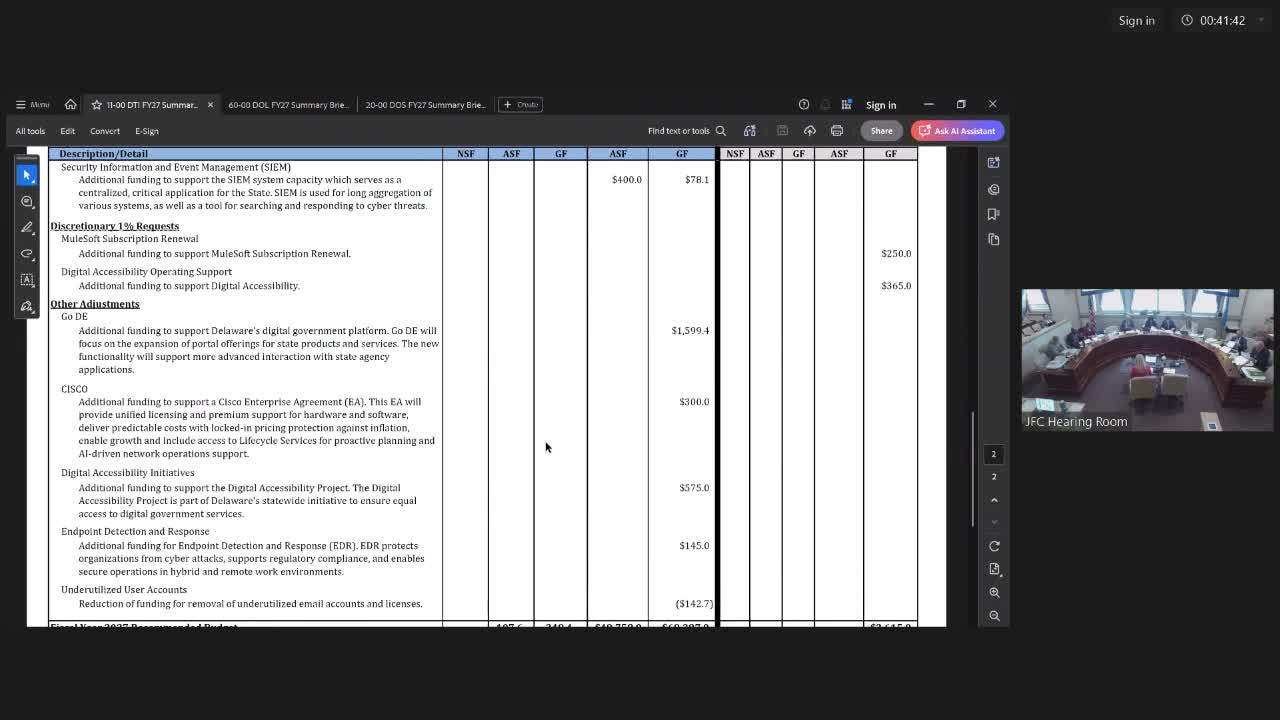Image resolution: width=1280 pixels, height=720 pixels.
Task: Close the 11-00 DTI FY27 Summary tab
Action: [210, 104]
